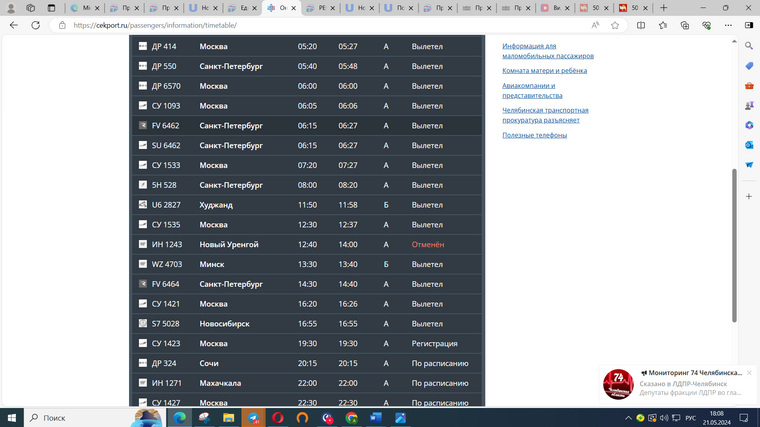The width and height of the screenshot is (760, 427).
Task: Launch Microsoft Edge from taskbar
Action: tap(179, 418)
